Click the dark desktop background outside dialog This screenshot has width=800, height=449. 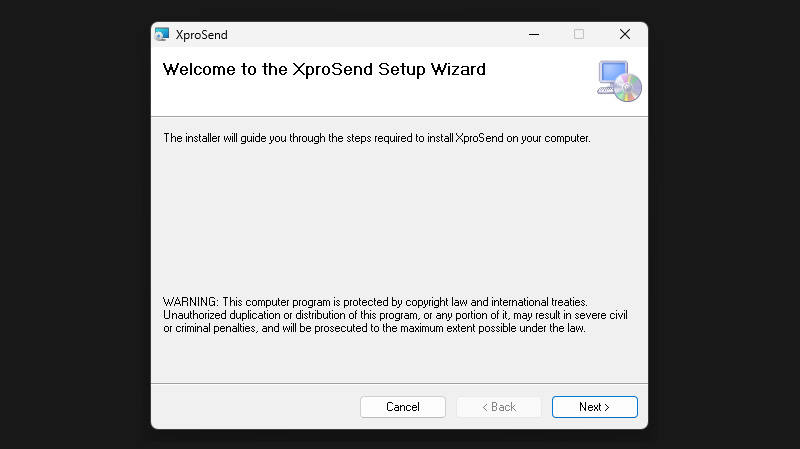coord(70,220)
